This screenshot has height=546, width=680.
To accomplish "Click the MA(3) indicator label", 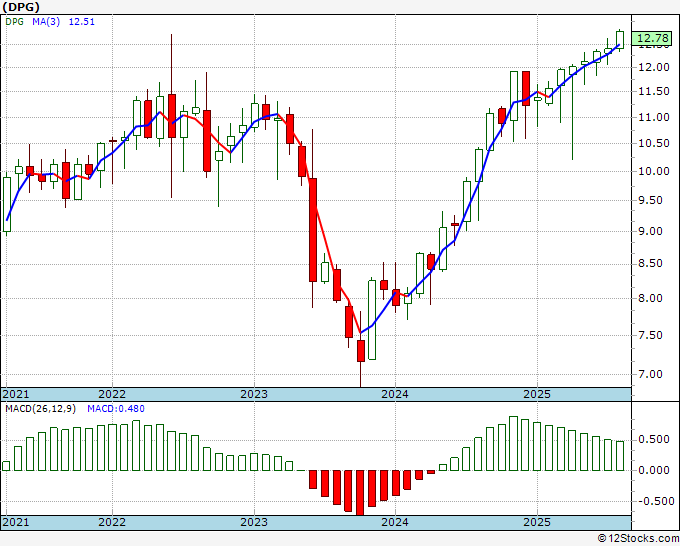I will pyautogui.click(x=46, y=22).
